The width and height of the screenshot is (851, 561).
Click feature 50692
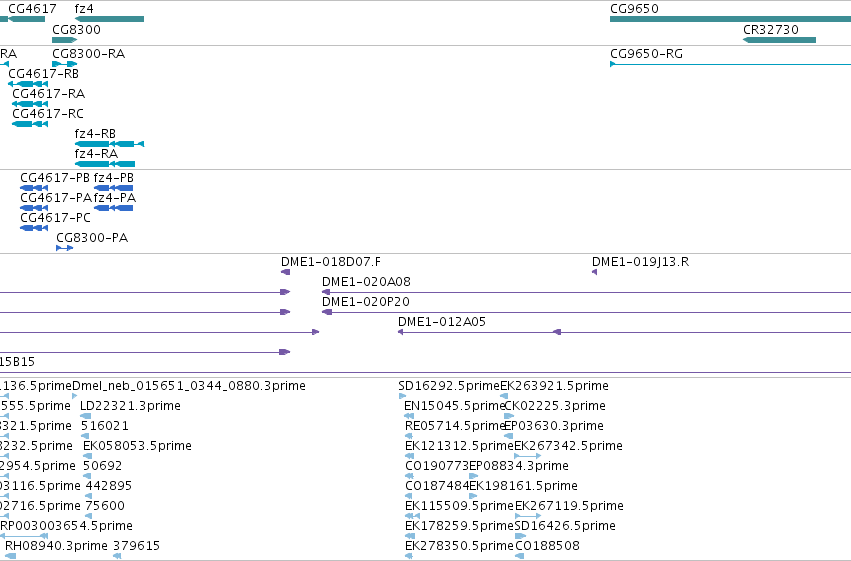(87, 476)
